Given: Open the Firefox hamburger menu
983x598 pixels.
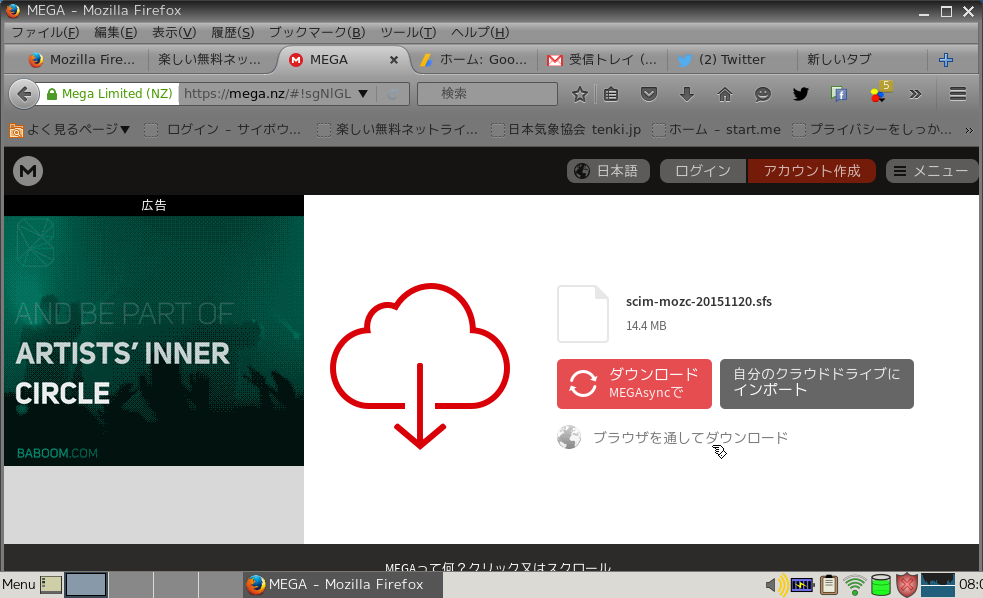Looking at the screenshot, I should tap(957, 94).
